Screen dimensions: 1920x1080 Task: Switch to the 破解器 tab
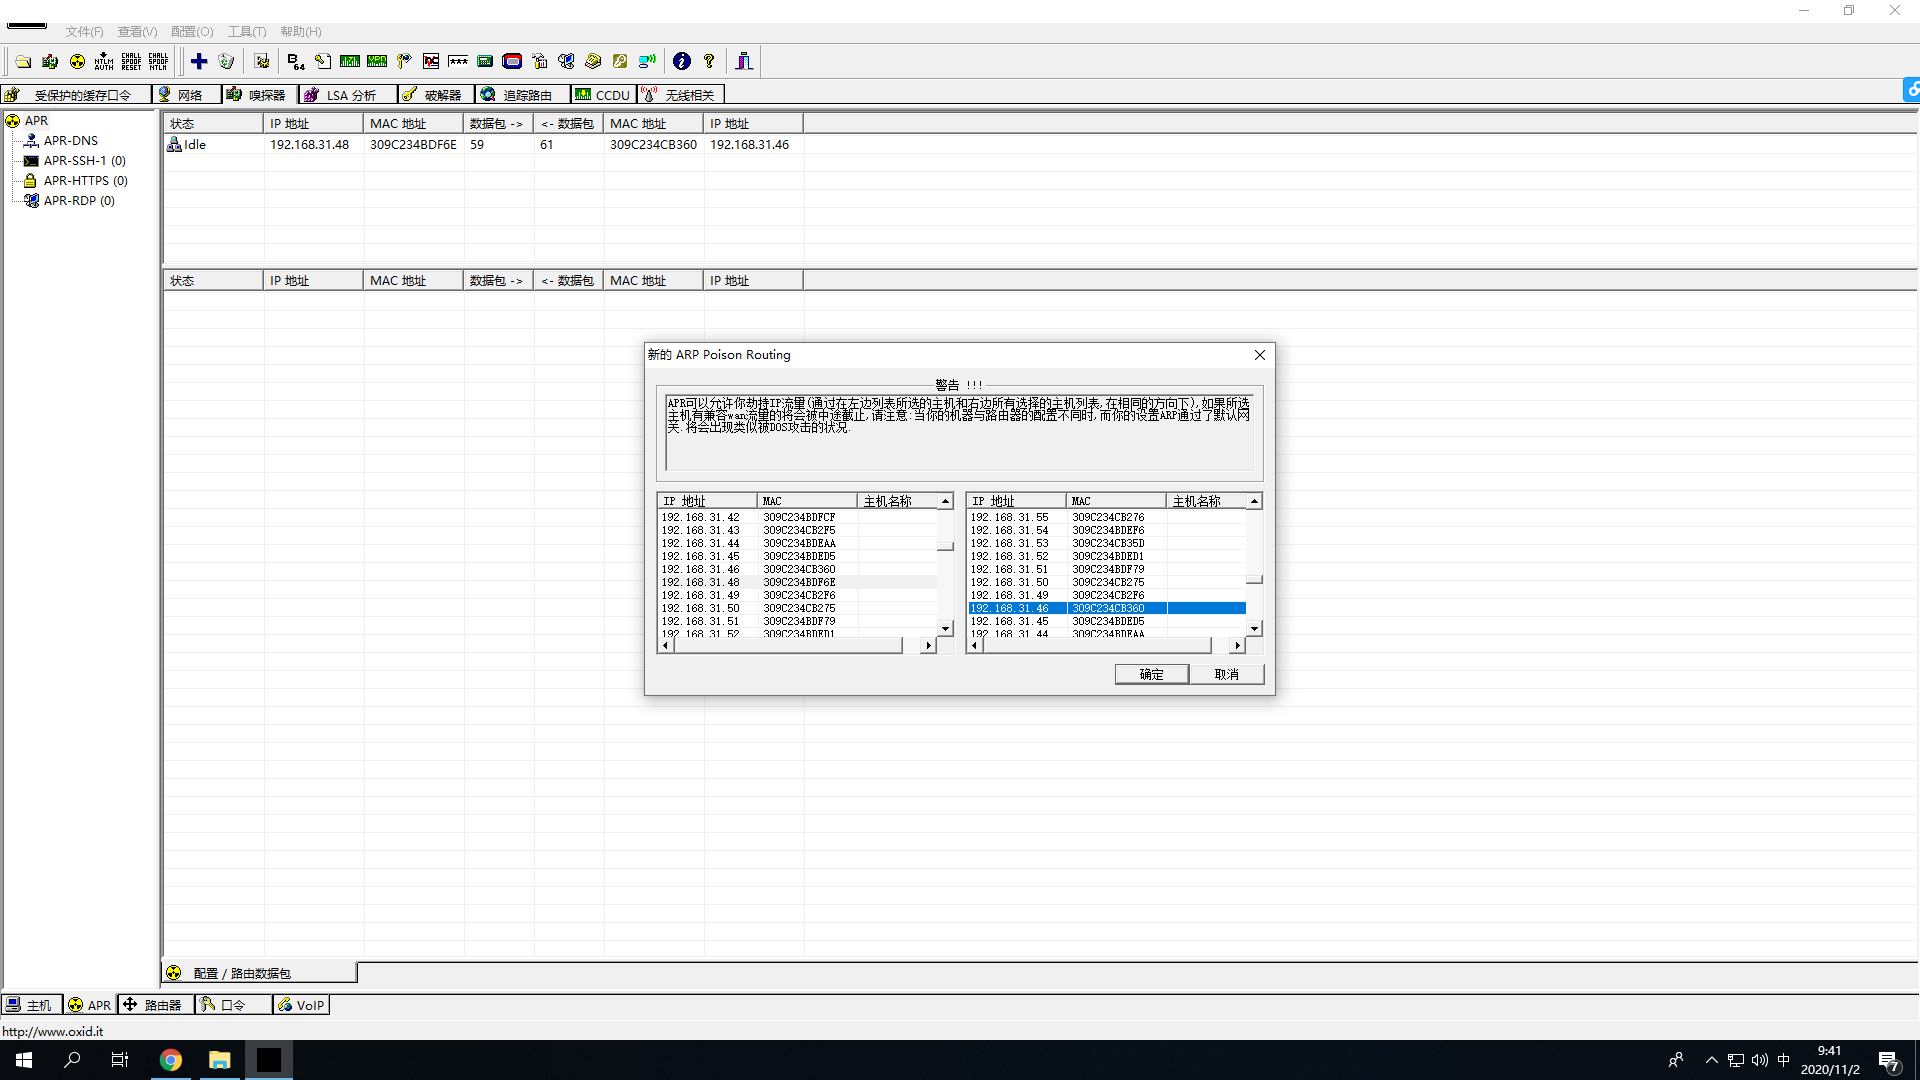pos(435,95)
